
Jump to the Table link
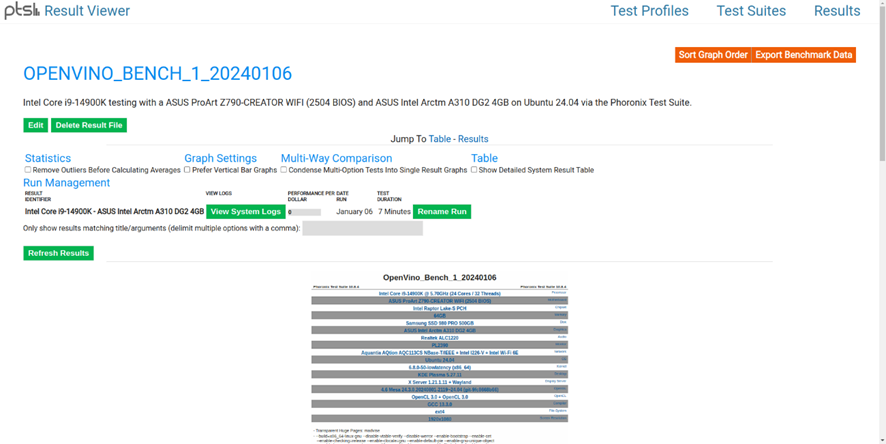click(440, 139)
